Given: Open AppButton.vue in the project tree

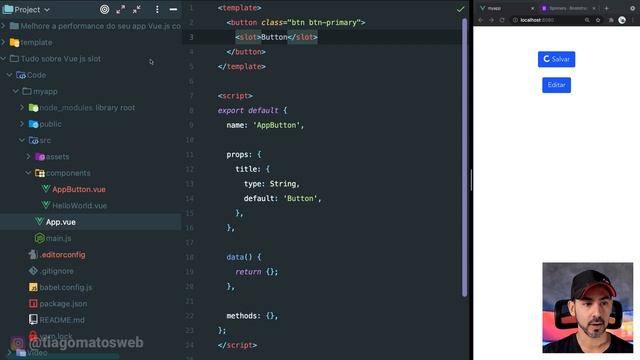Looking at the screenshot, I should point(79,189).
